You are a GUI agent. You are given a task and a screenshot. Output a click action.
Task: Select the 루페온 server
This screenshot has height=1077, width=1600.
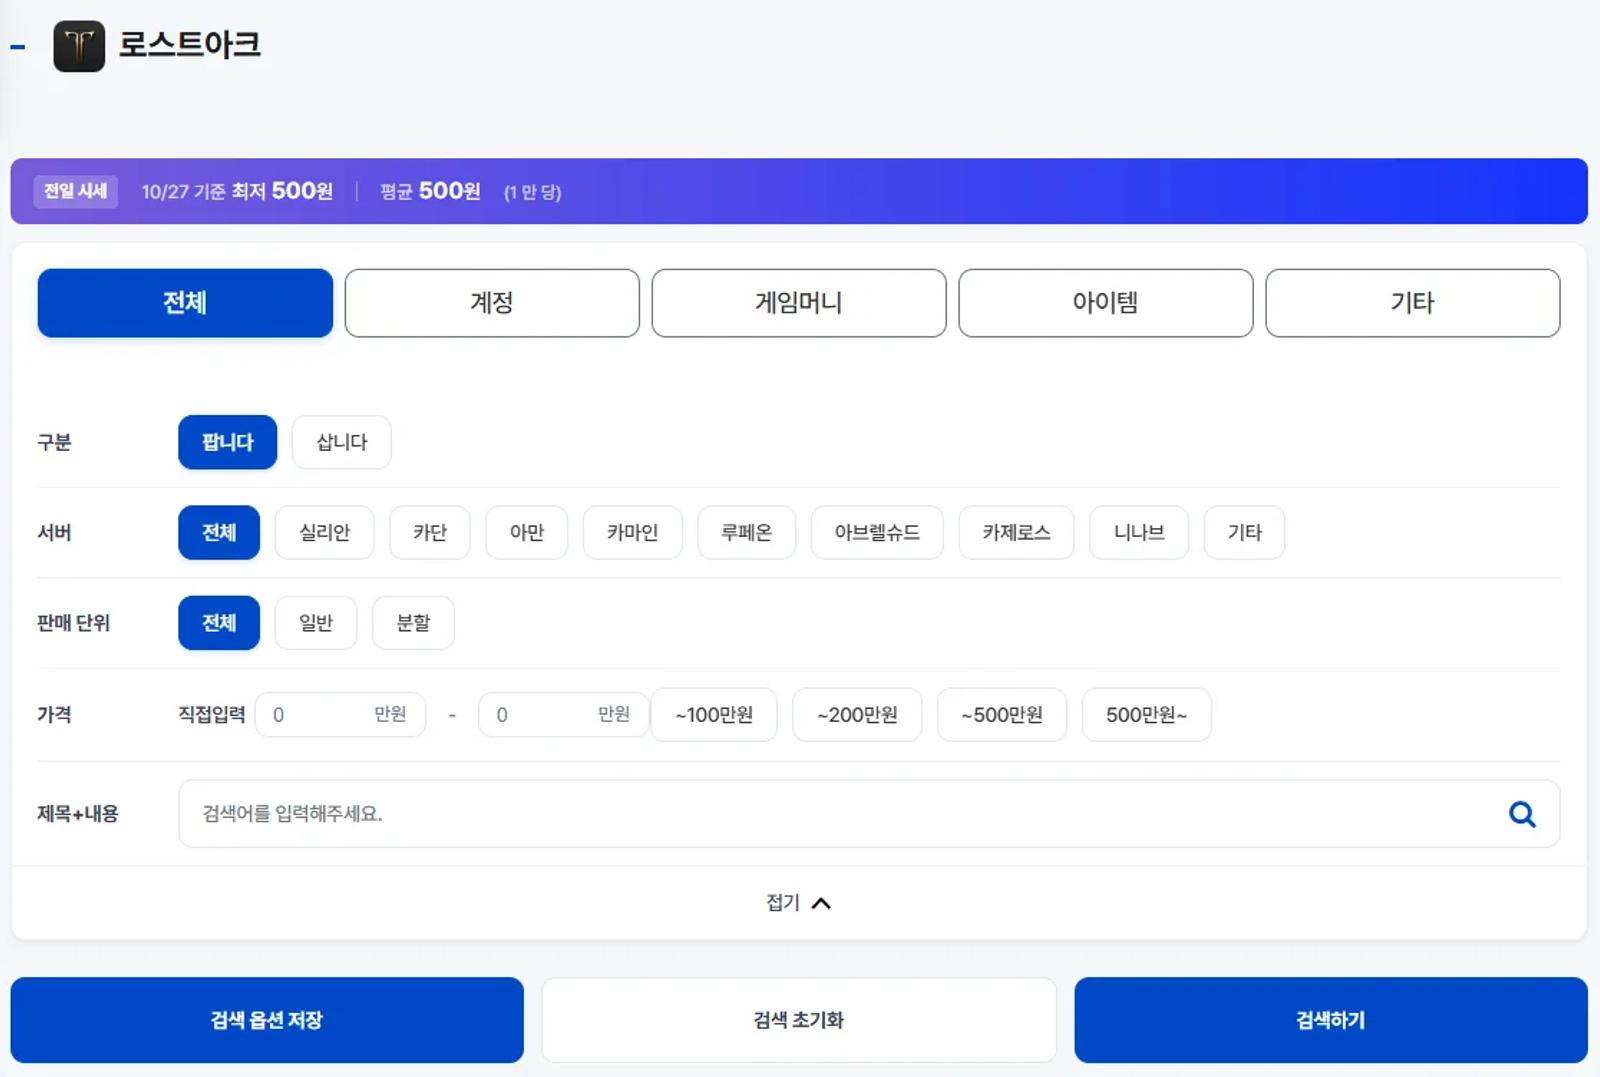(747, 533)
